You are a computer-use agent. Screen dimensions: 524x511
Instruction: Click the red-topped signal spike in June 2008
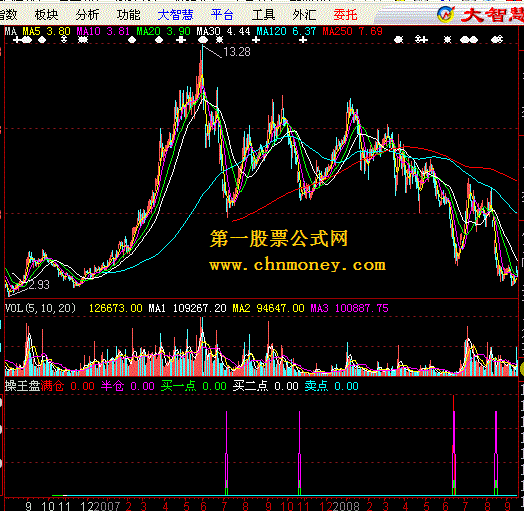point(454,445)
